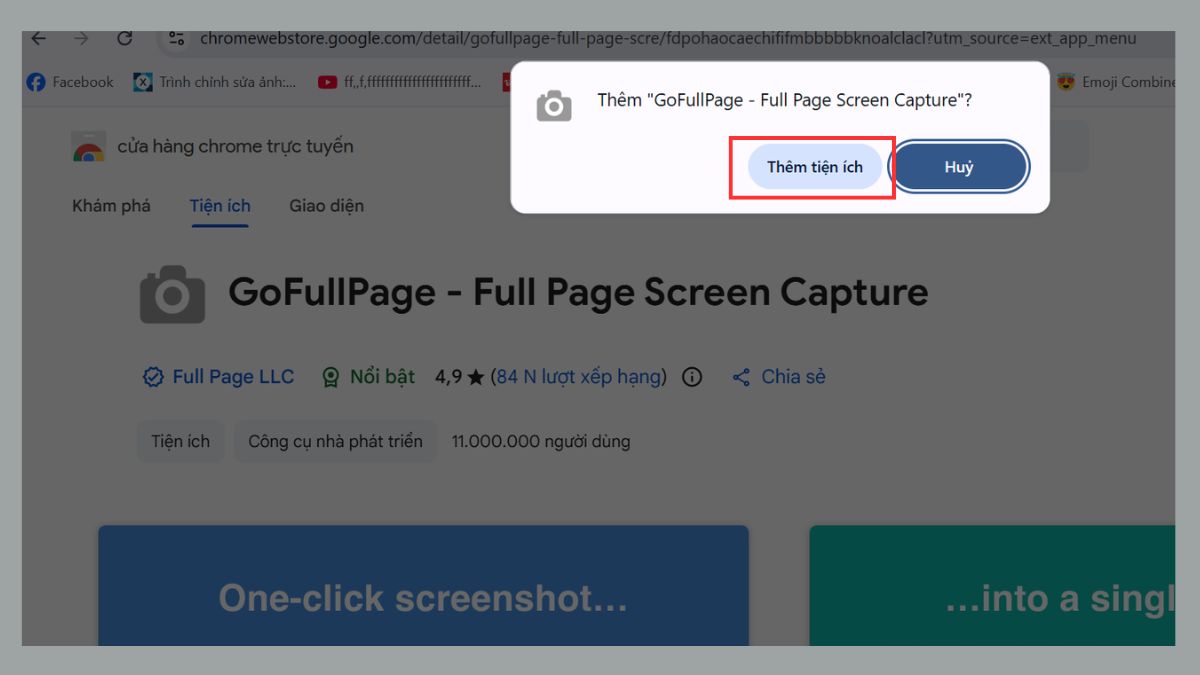Open the Trình chỉnh sửa ảnh bookmark
Screen dimensions: 1200x675
point(215,82)
